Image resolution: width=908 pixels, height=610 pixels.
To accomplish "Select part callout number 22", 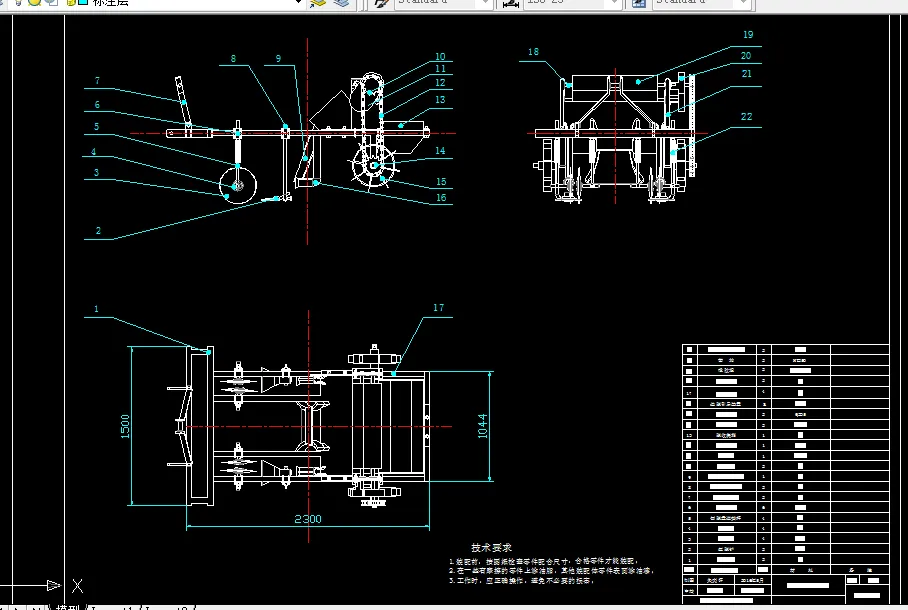I will pyautogui.click(x=746, y=116).
